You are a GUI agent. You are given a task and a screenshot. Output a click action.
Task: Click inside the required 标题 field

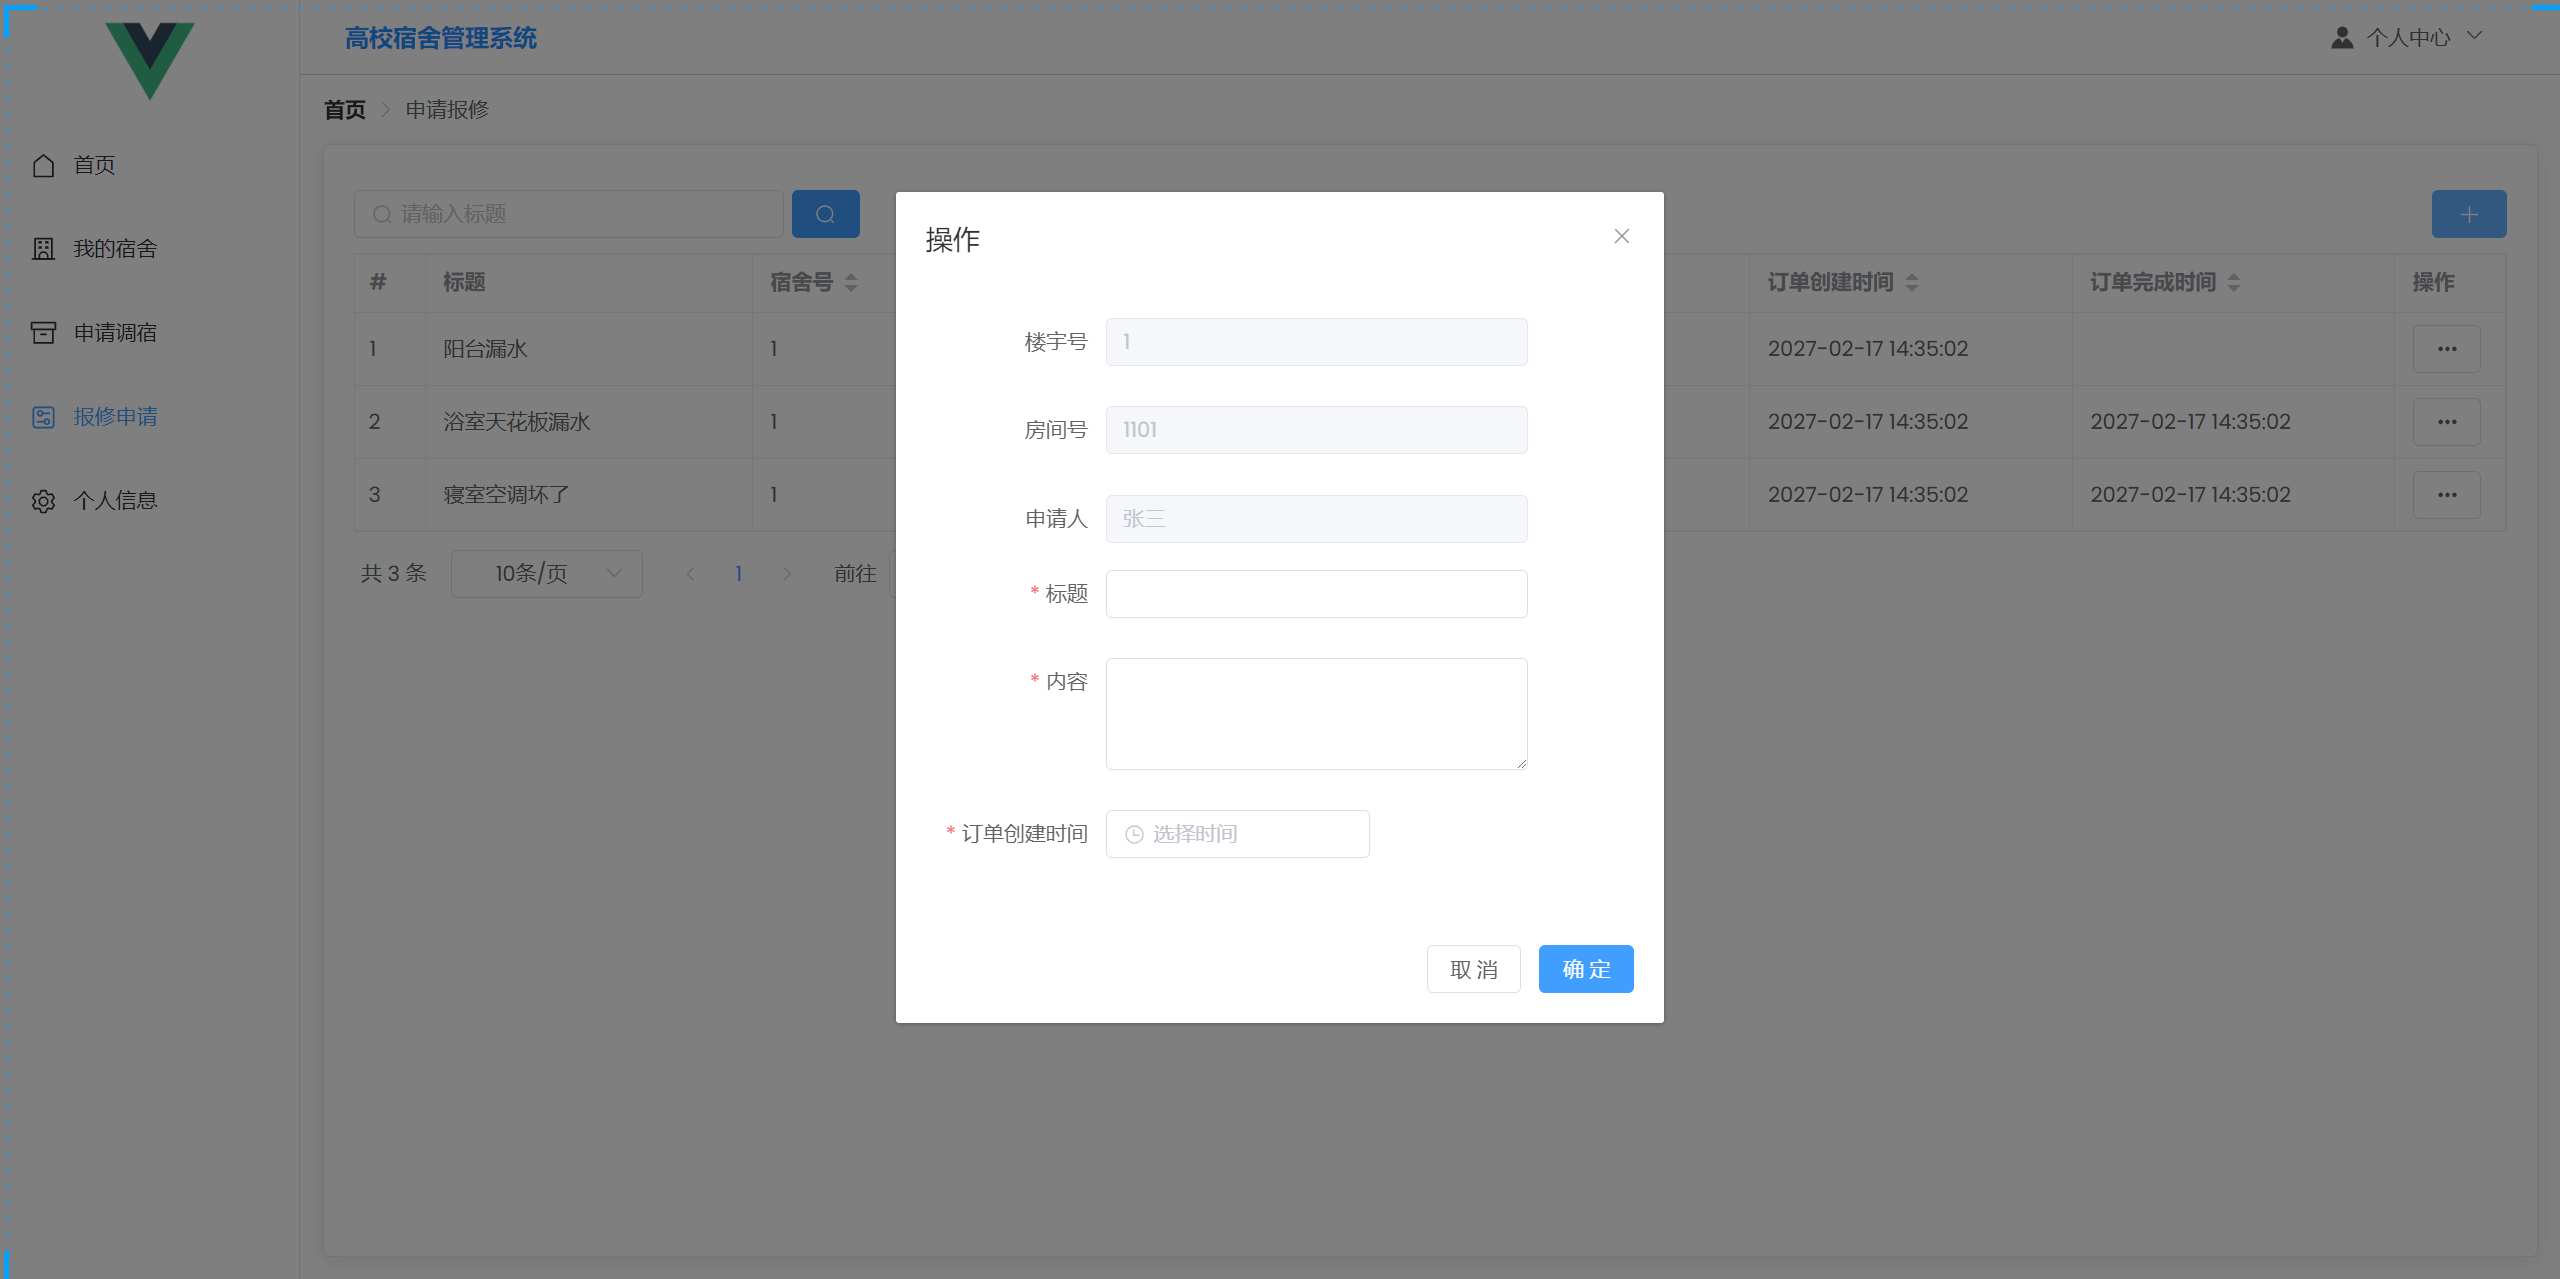pos(1316,593)
